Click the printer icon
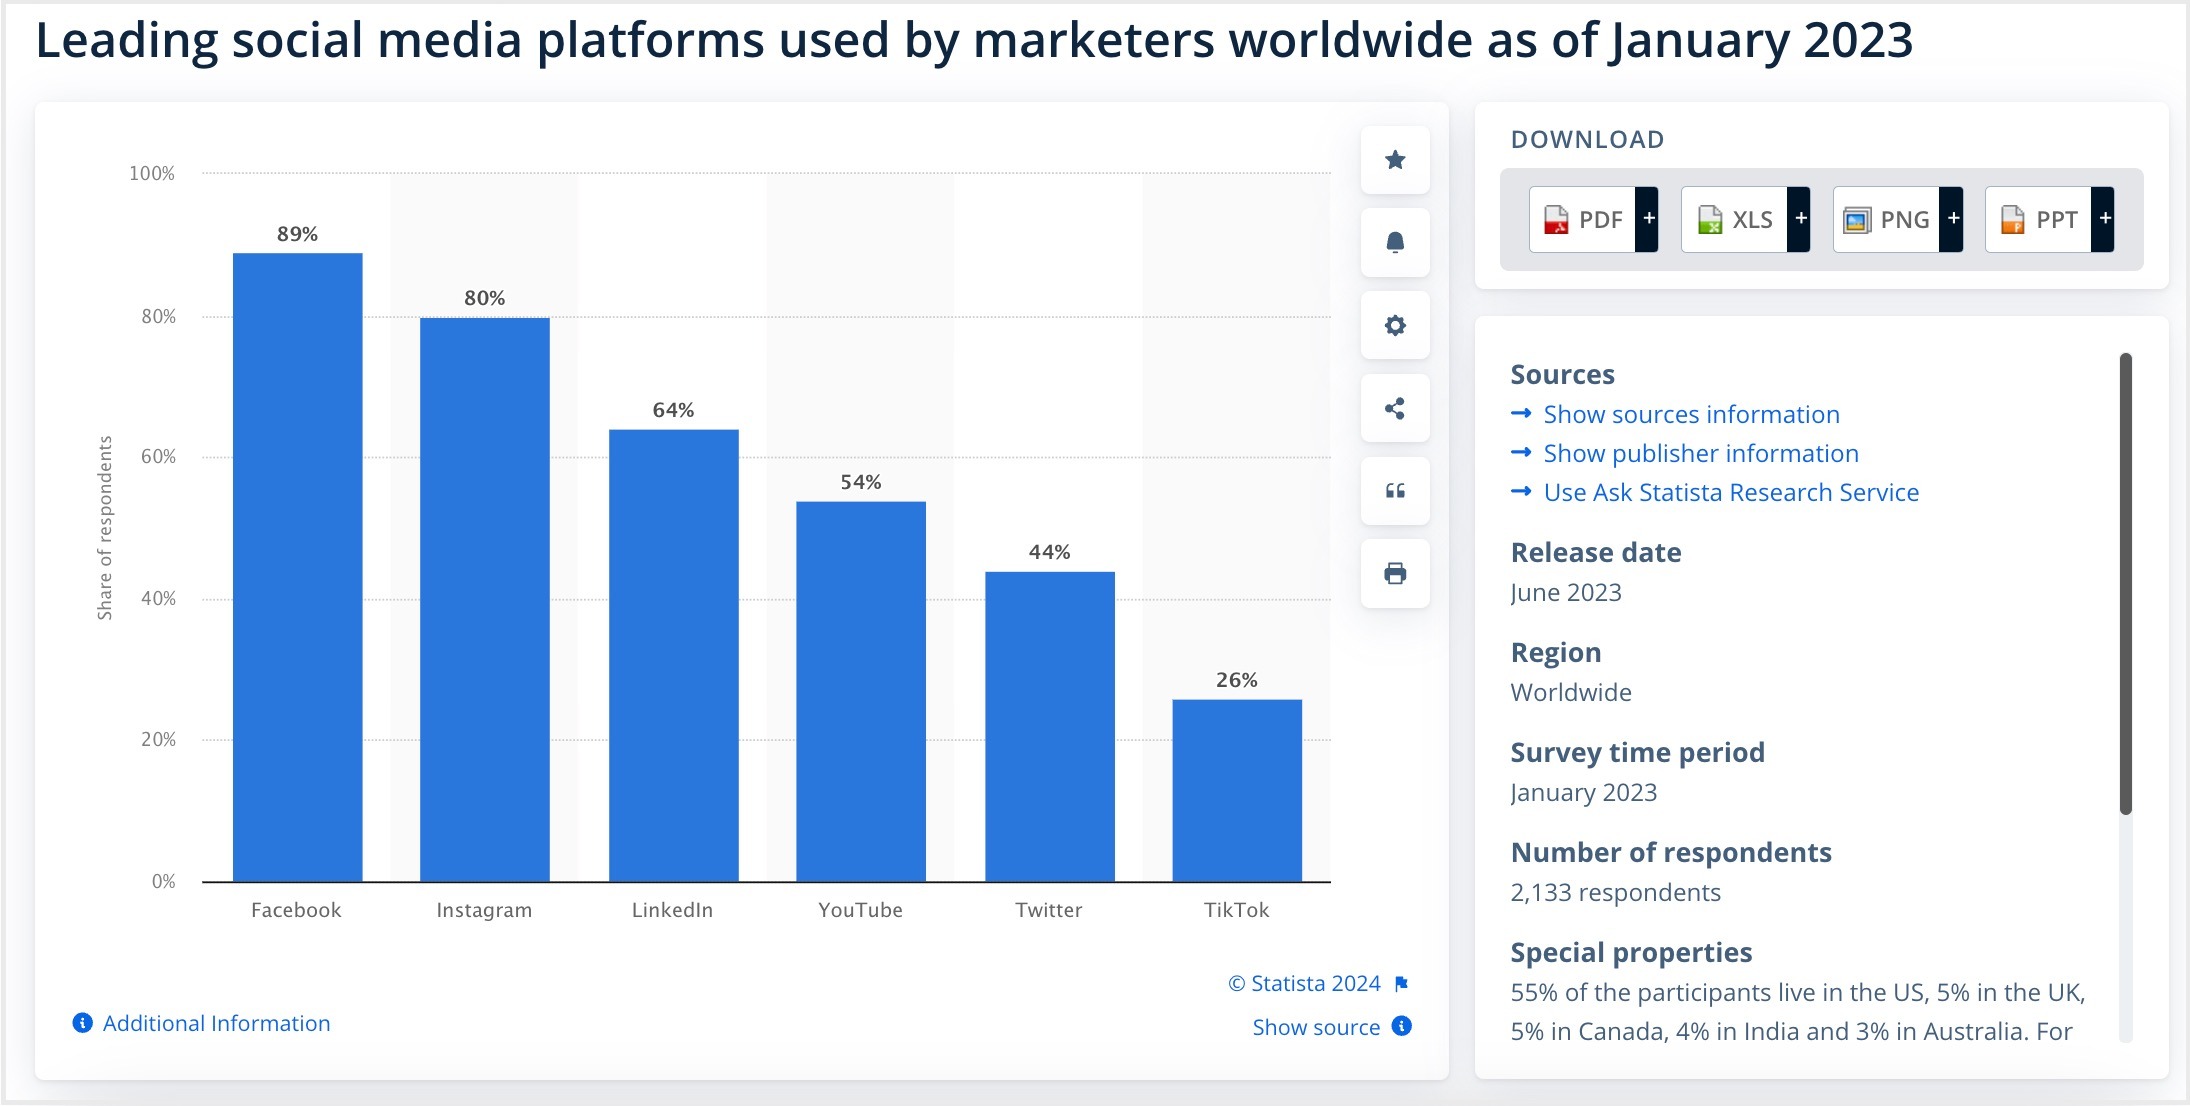The image size is (2190, 1106). pyautogui.click(x=1395, y=573)
